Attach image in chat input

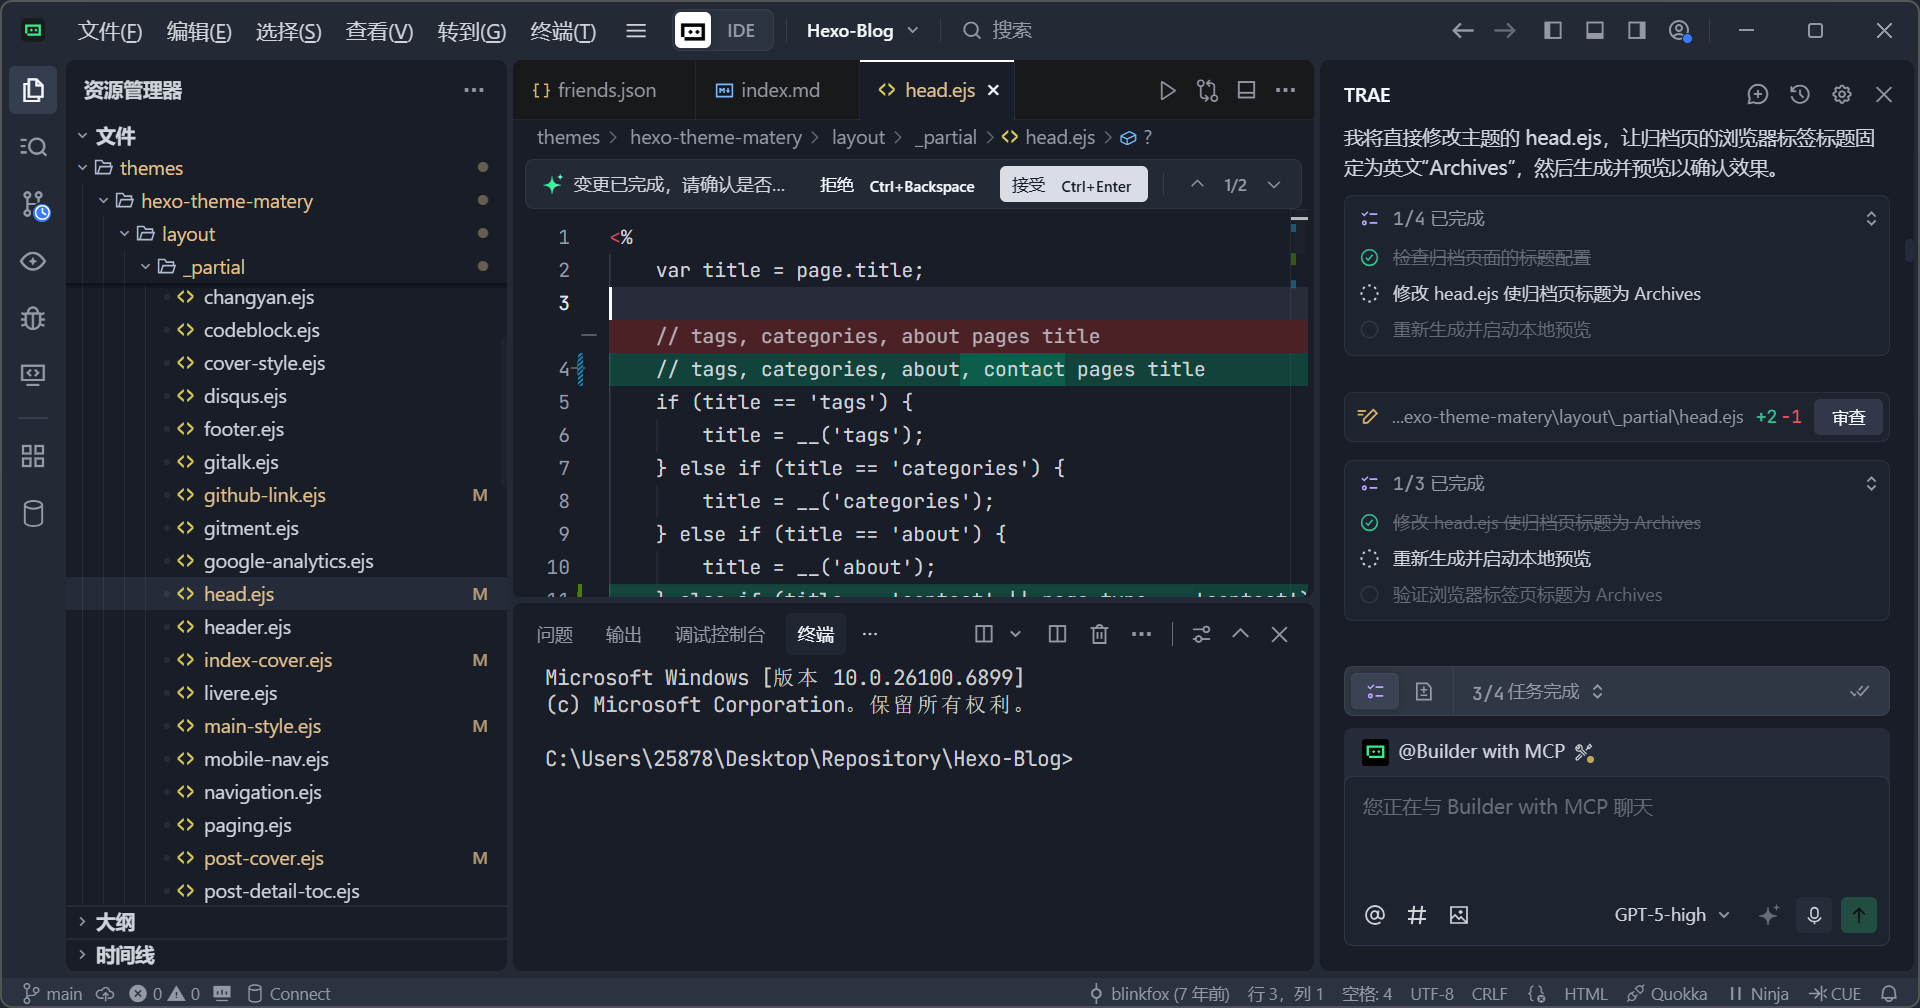tap(1459, 915)
